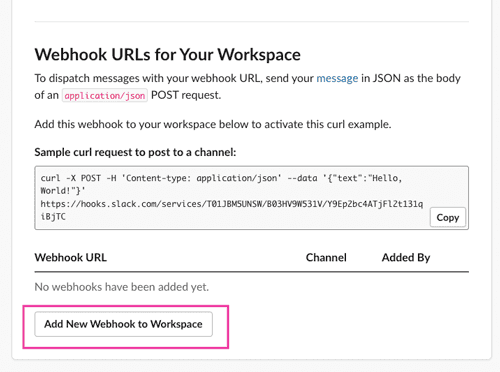Click 'No webhooks have been added yet.' text
The height and width of the screenshot is (372, 500).
[x=122, y=287]
